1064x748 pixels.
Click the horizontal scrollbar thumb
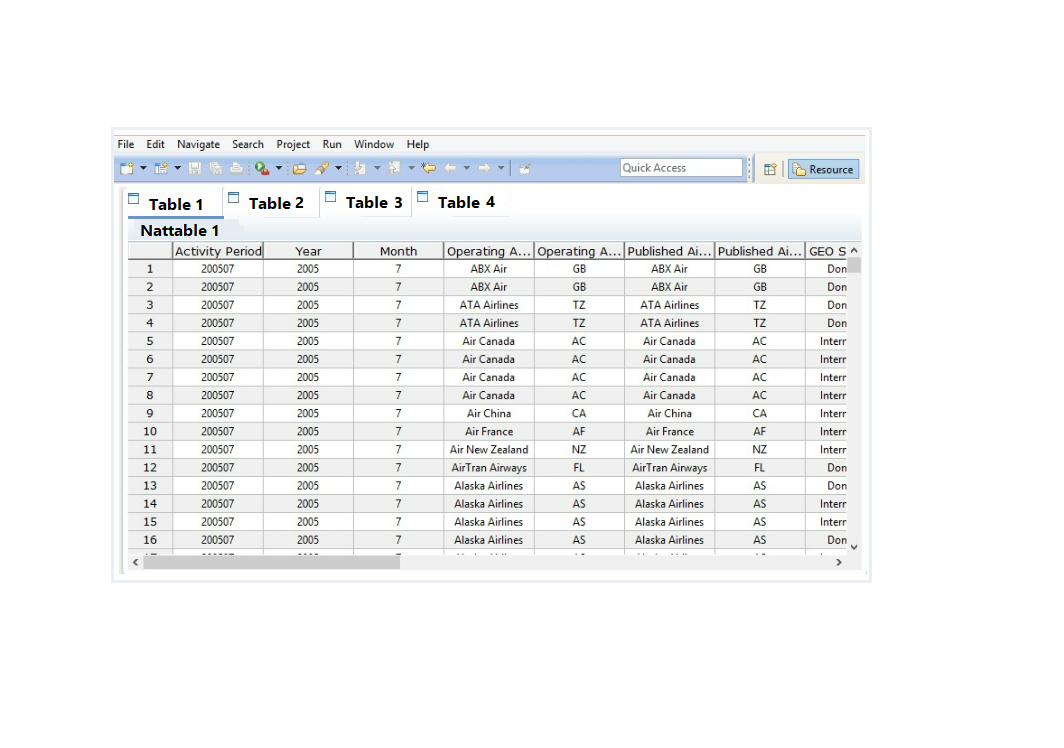point(272,562)
